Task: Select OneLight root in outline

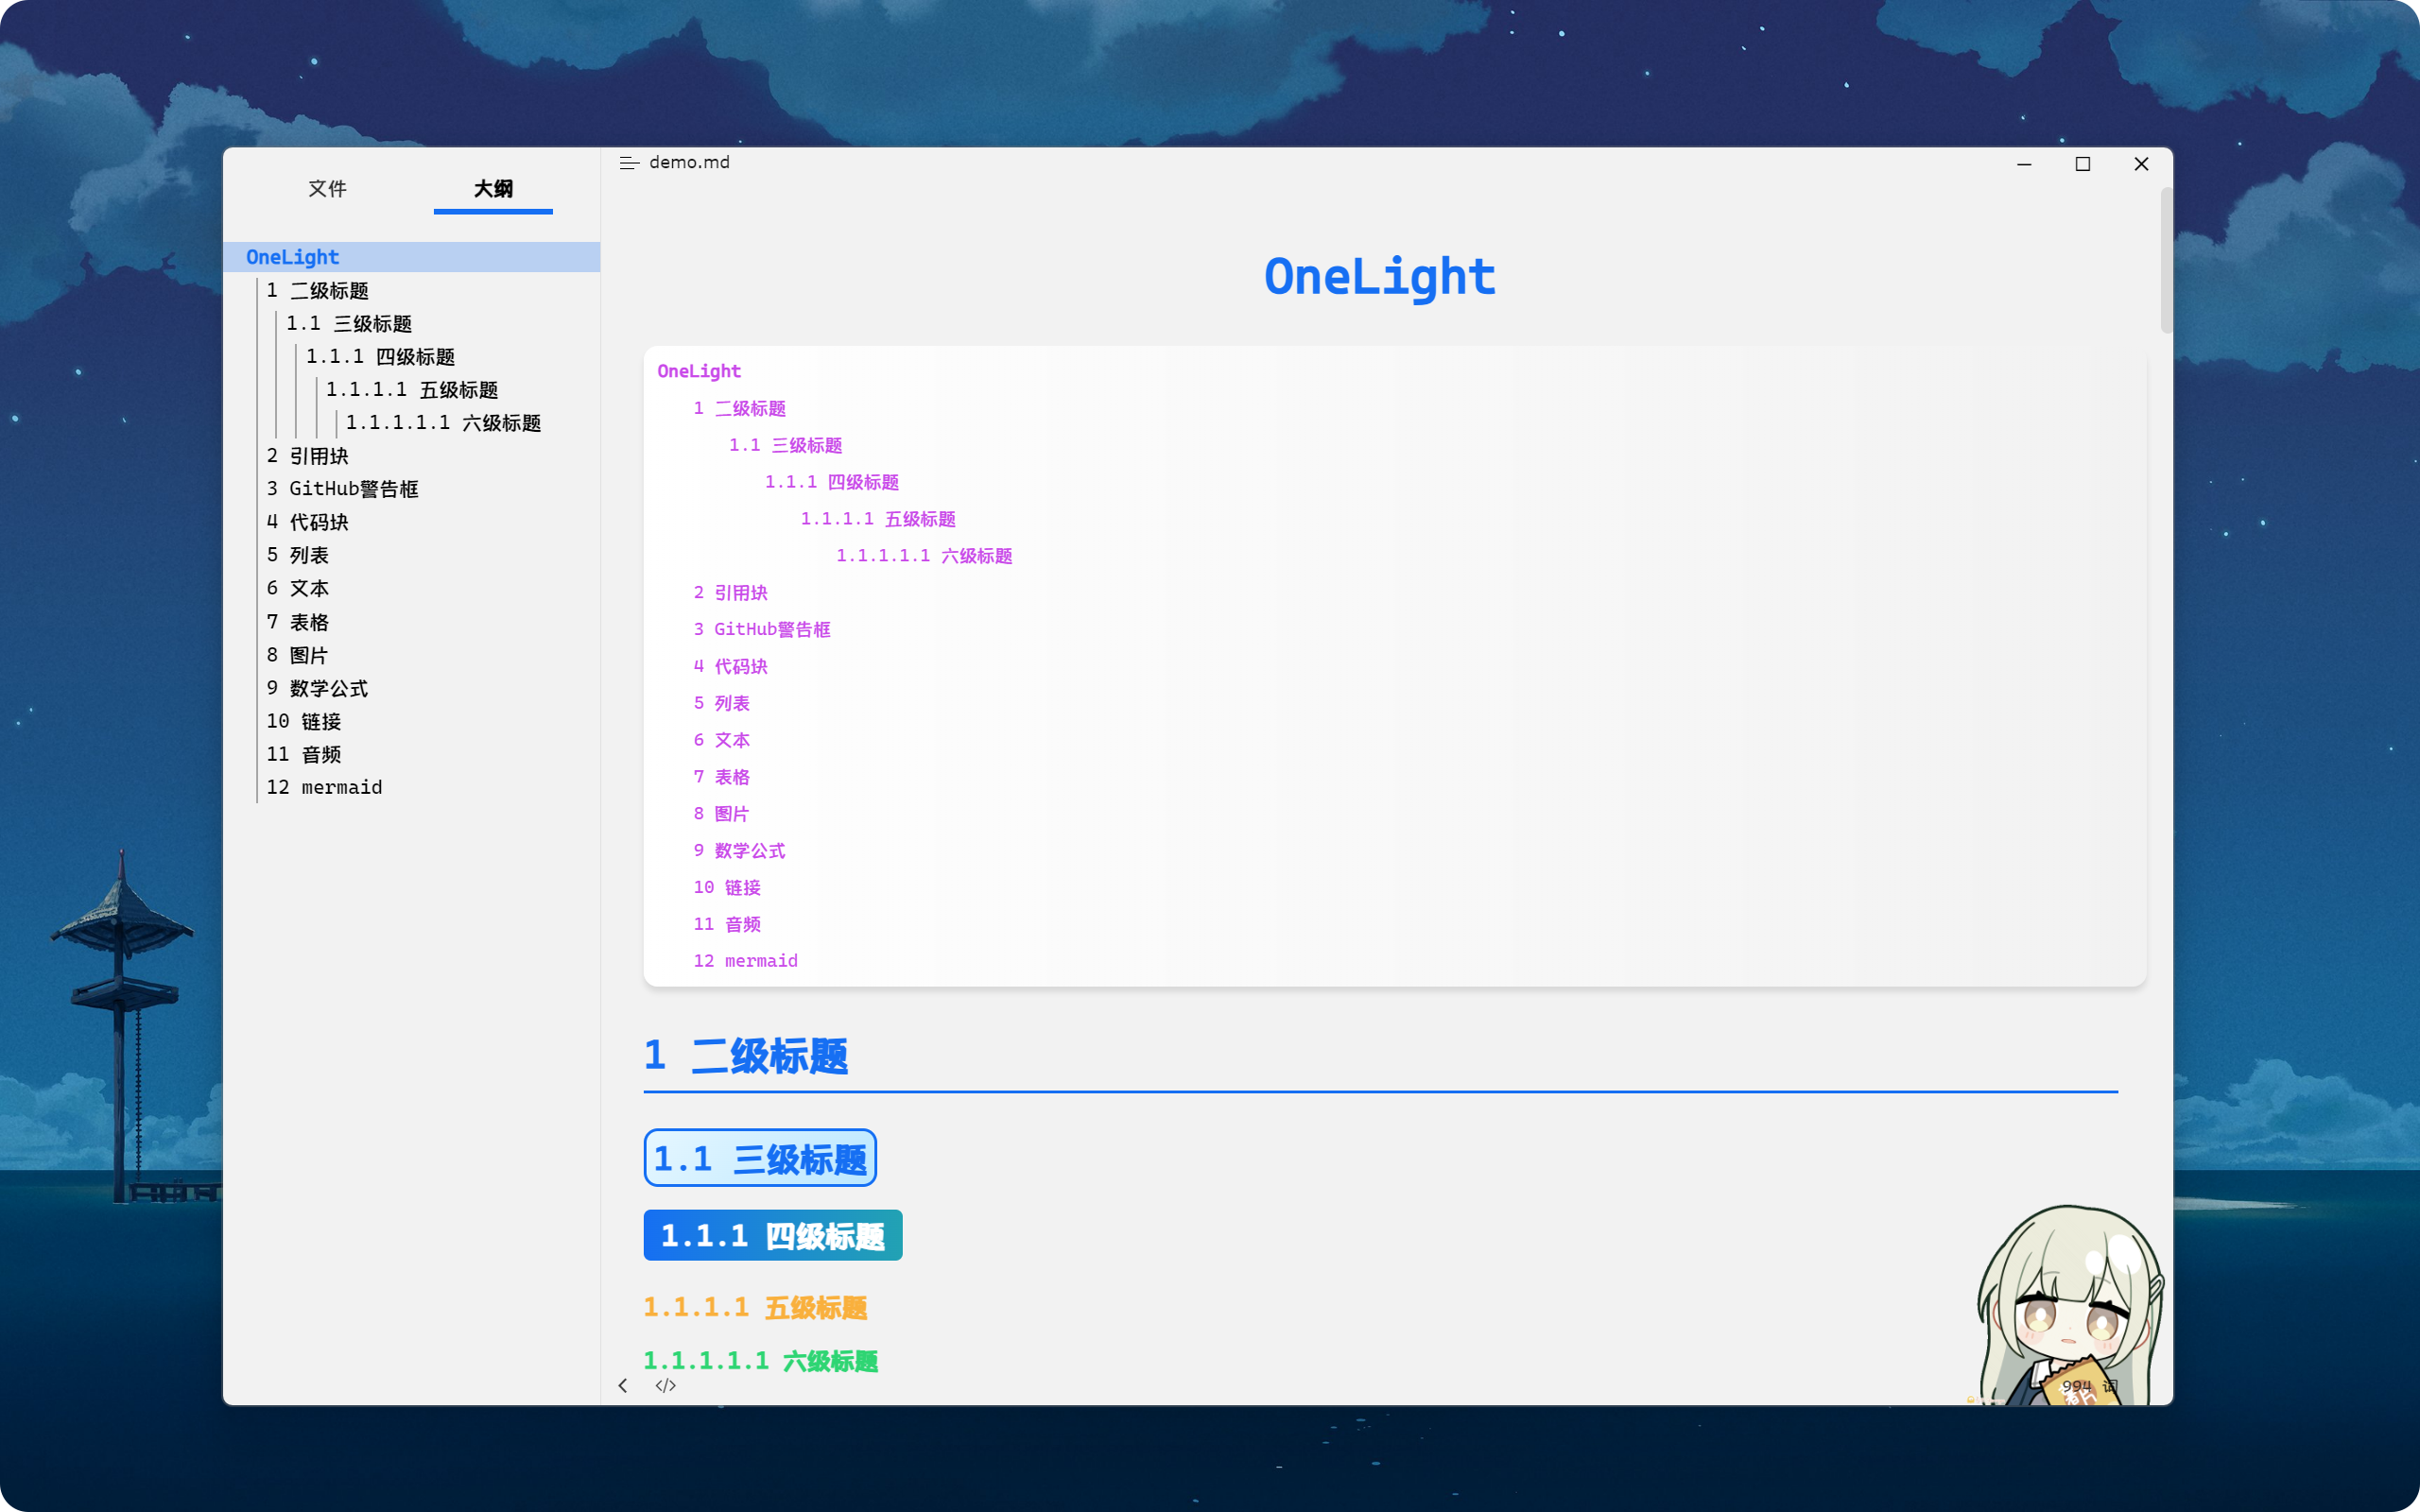Action: [293, 257]
